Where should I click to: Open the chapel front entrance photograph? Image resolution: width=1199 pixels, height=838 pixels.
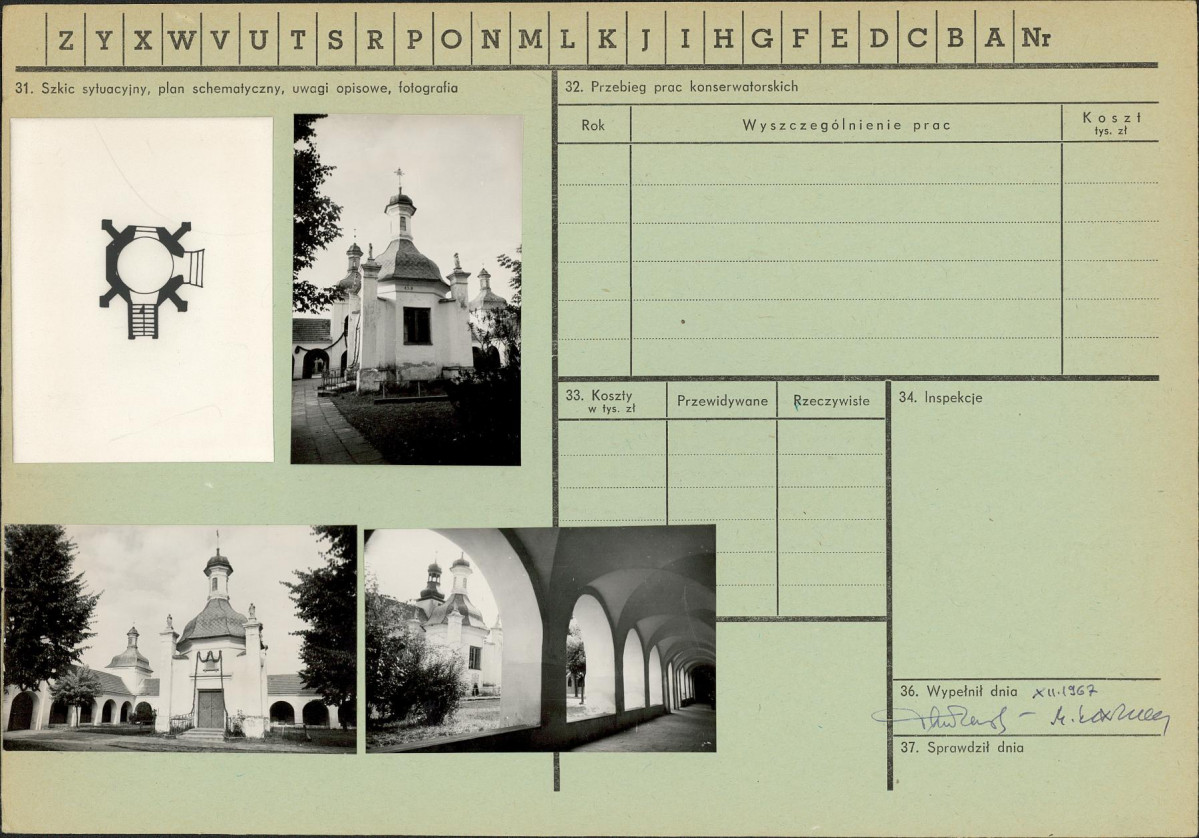point(180,638)
